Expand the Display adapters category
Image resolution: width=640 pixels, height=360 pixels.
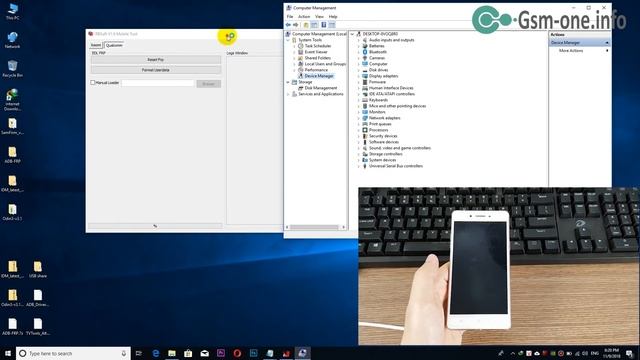pos(359,76)
